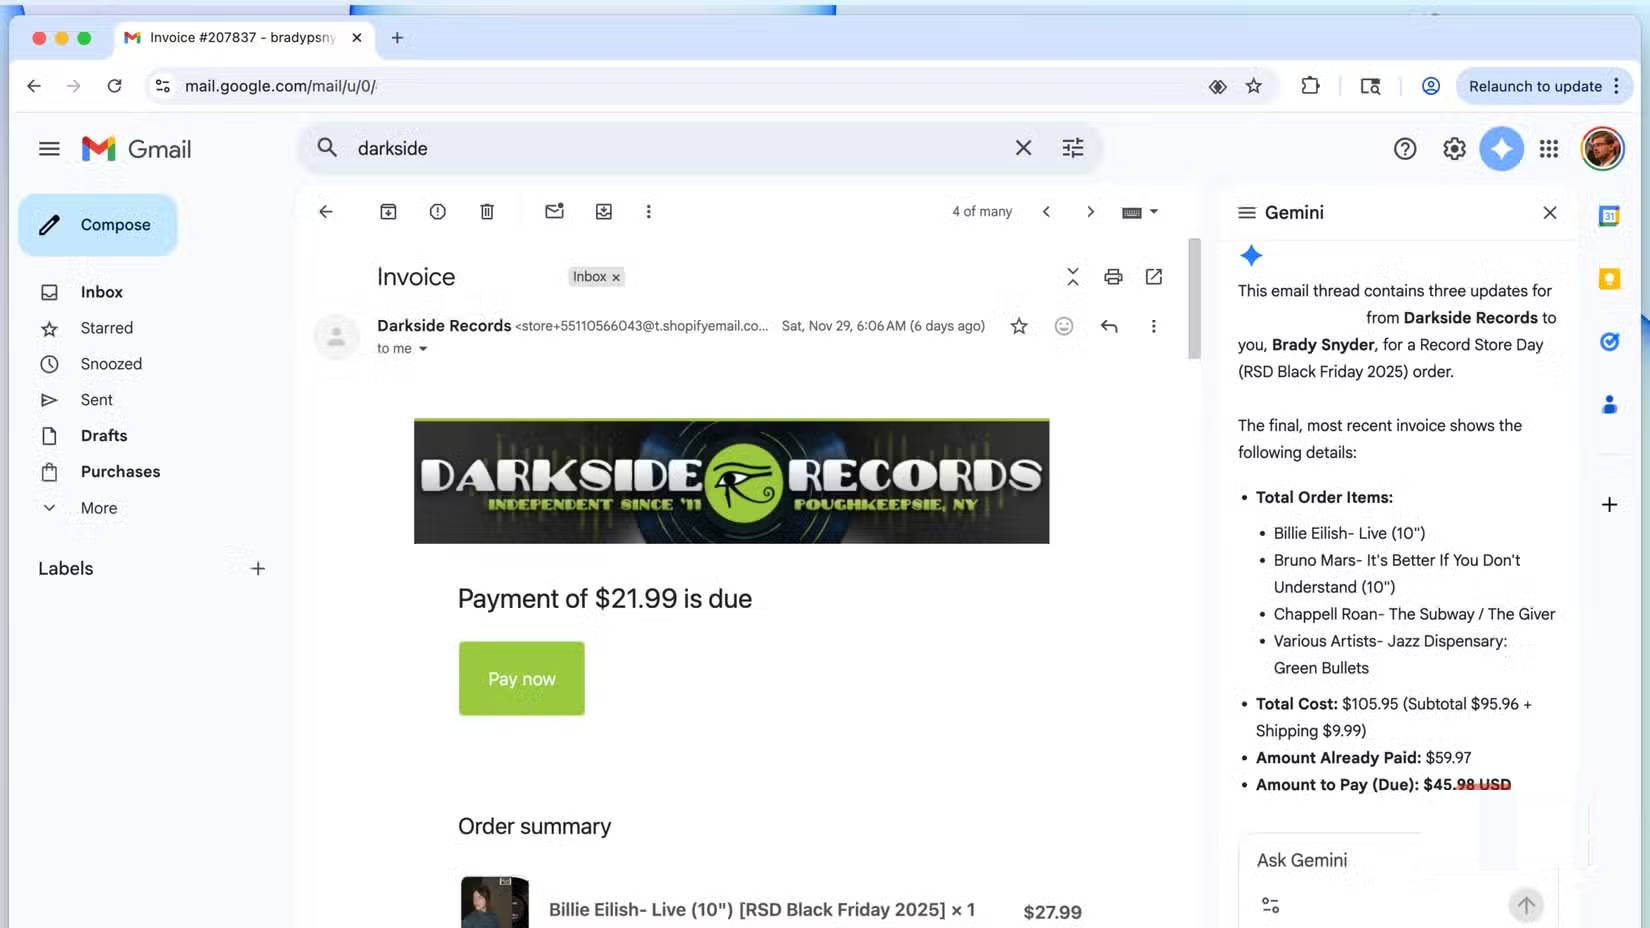
Task: Open the Purchases folder
Action: [x=120, y=472]
